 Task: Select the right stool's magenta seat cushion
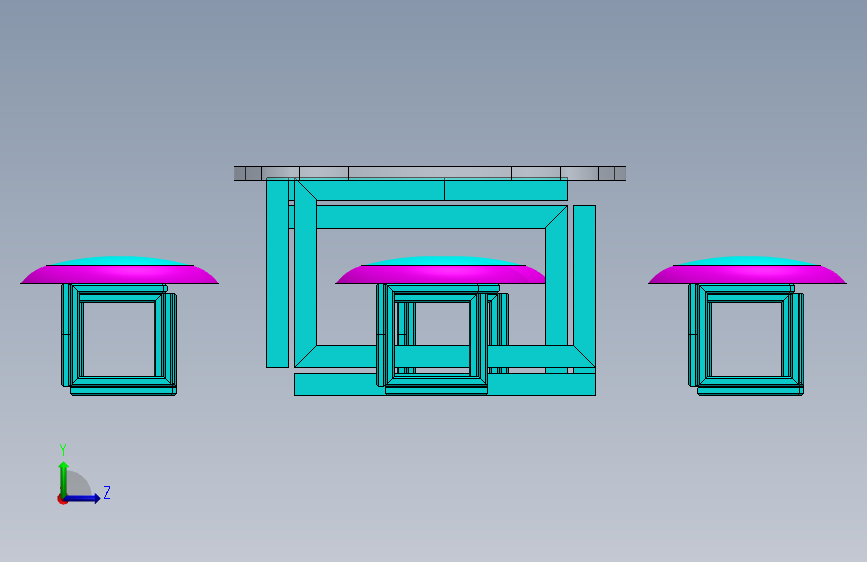(747, 275)
